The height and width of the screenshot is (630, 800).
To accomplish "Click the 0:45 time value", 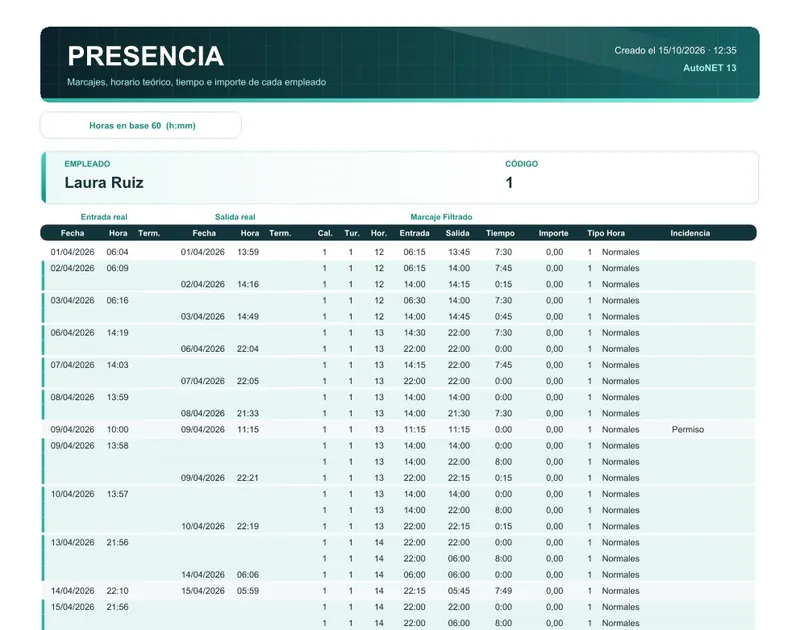I will click(x=503, y=317).
